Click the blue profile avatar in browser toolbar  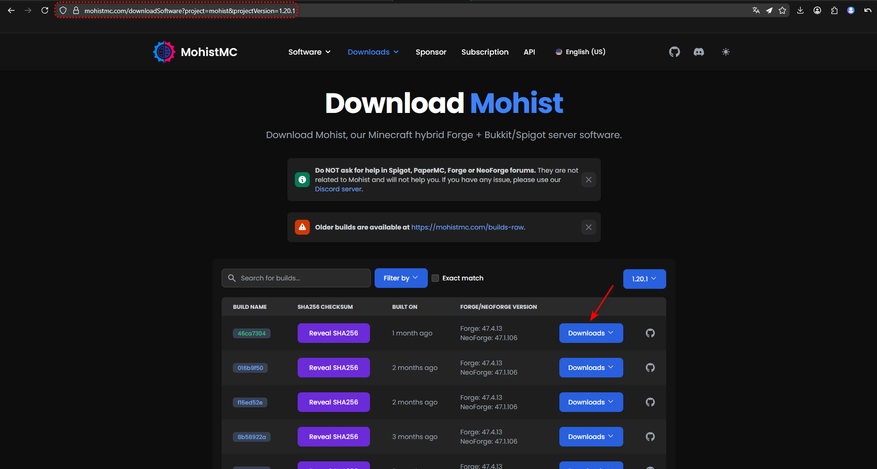[851, 11]
